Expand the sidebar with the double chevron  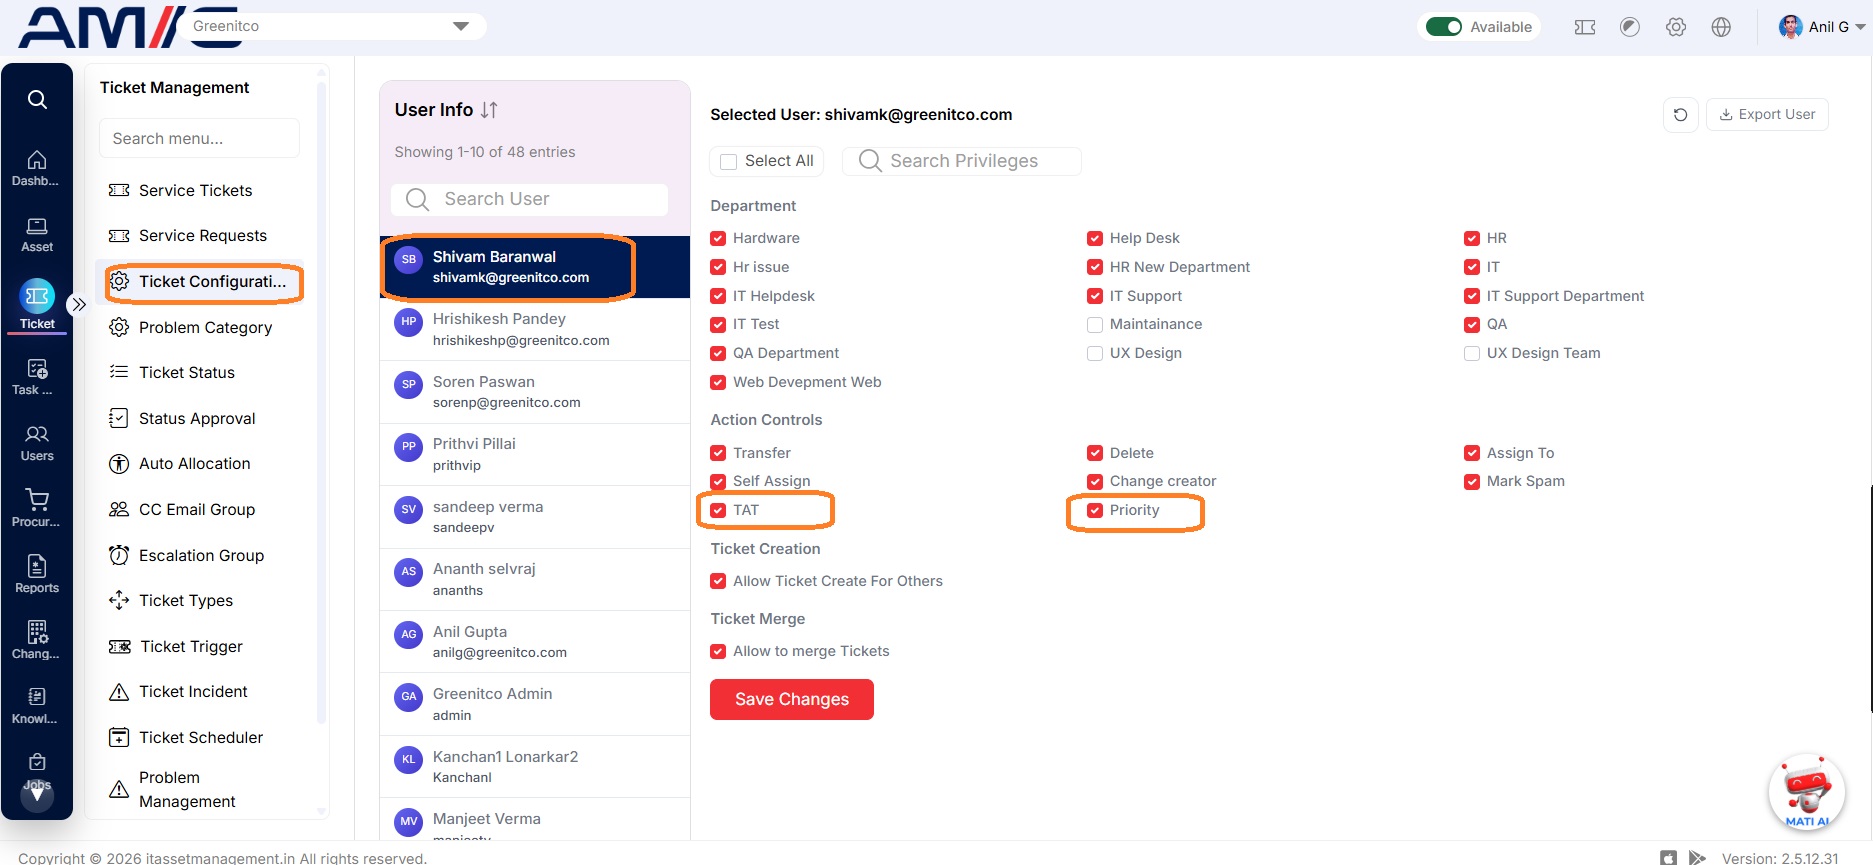pos(78,304)
